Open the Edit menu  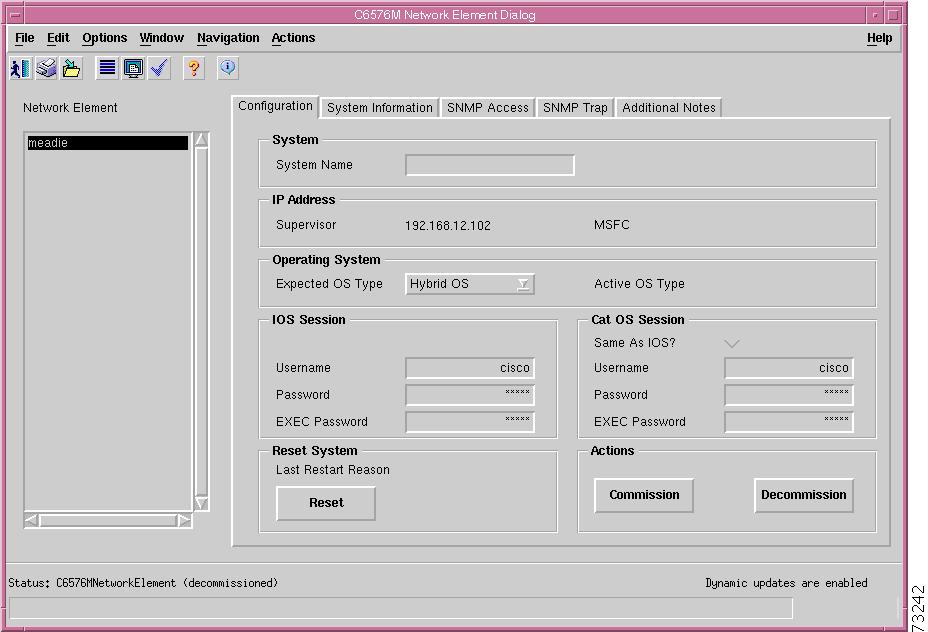58,38
